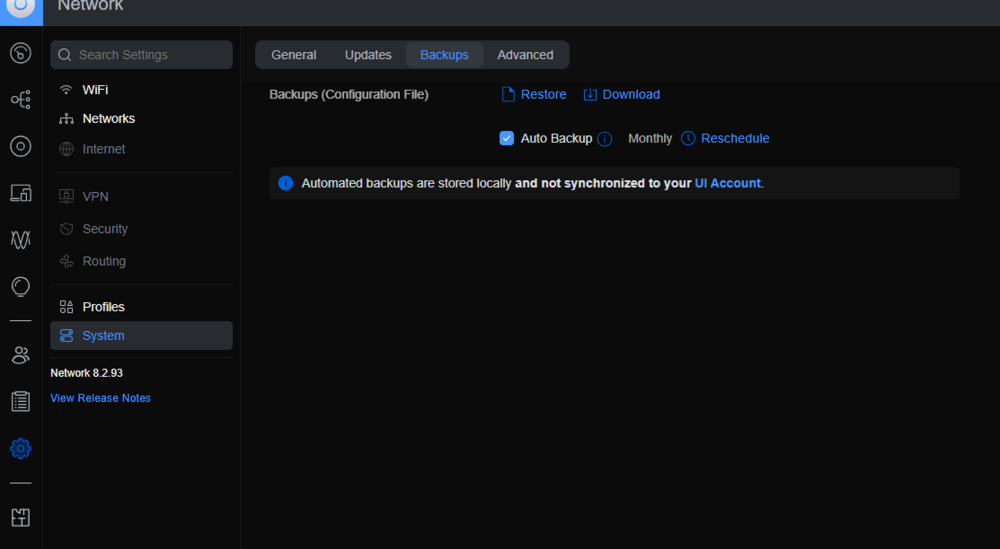Image resolution: width=1000 pixels, height=549 pixels.
Task: Switch to the Updates tab
Action: (x=368, y=55)
